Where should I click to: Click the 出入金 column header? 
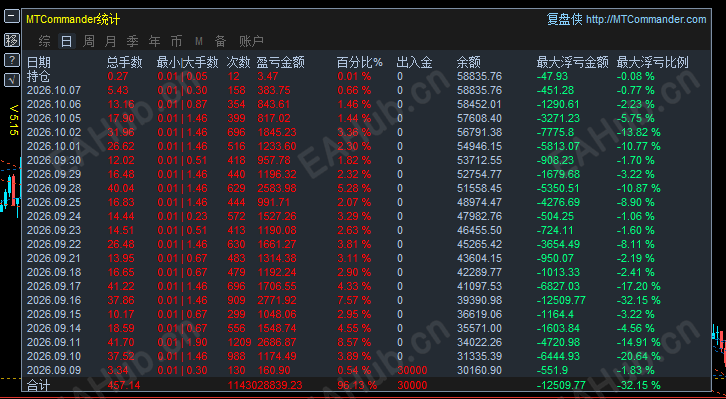414,62
